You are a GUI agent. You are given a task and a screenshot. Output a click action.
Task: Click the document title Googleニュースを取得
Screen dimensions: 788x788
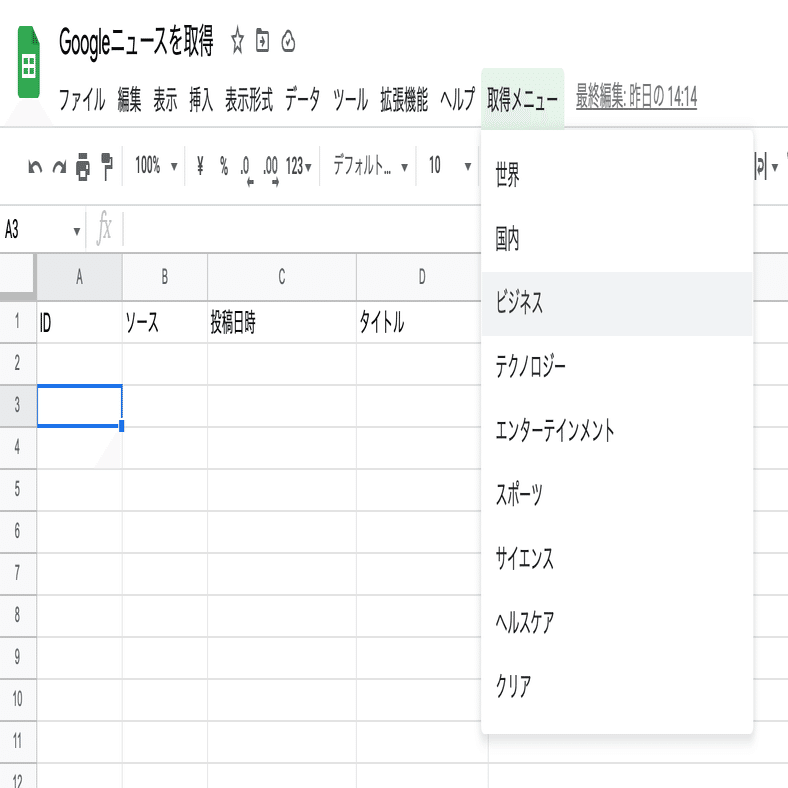click(x=136, y=42)
